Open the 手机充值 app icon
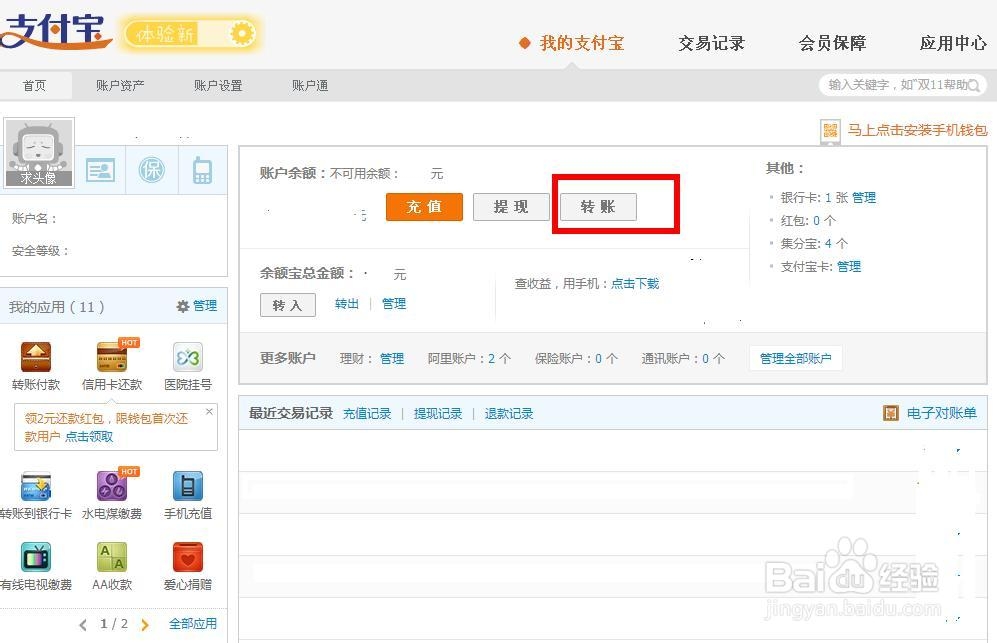The width and height of the screenshot is (997, 643). coord(188,487)
